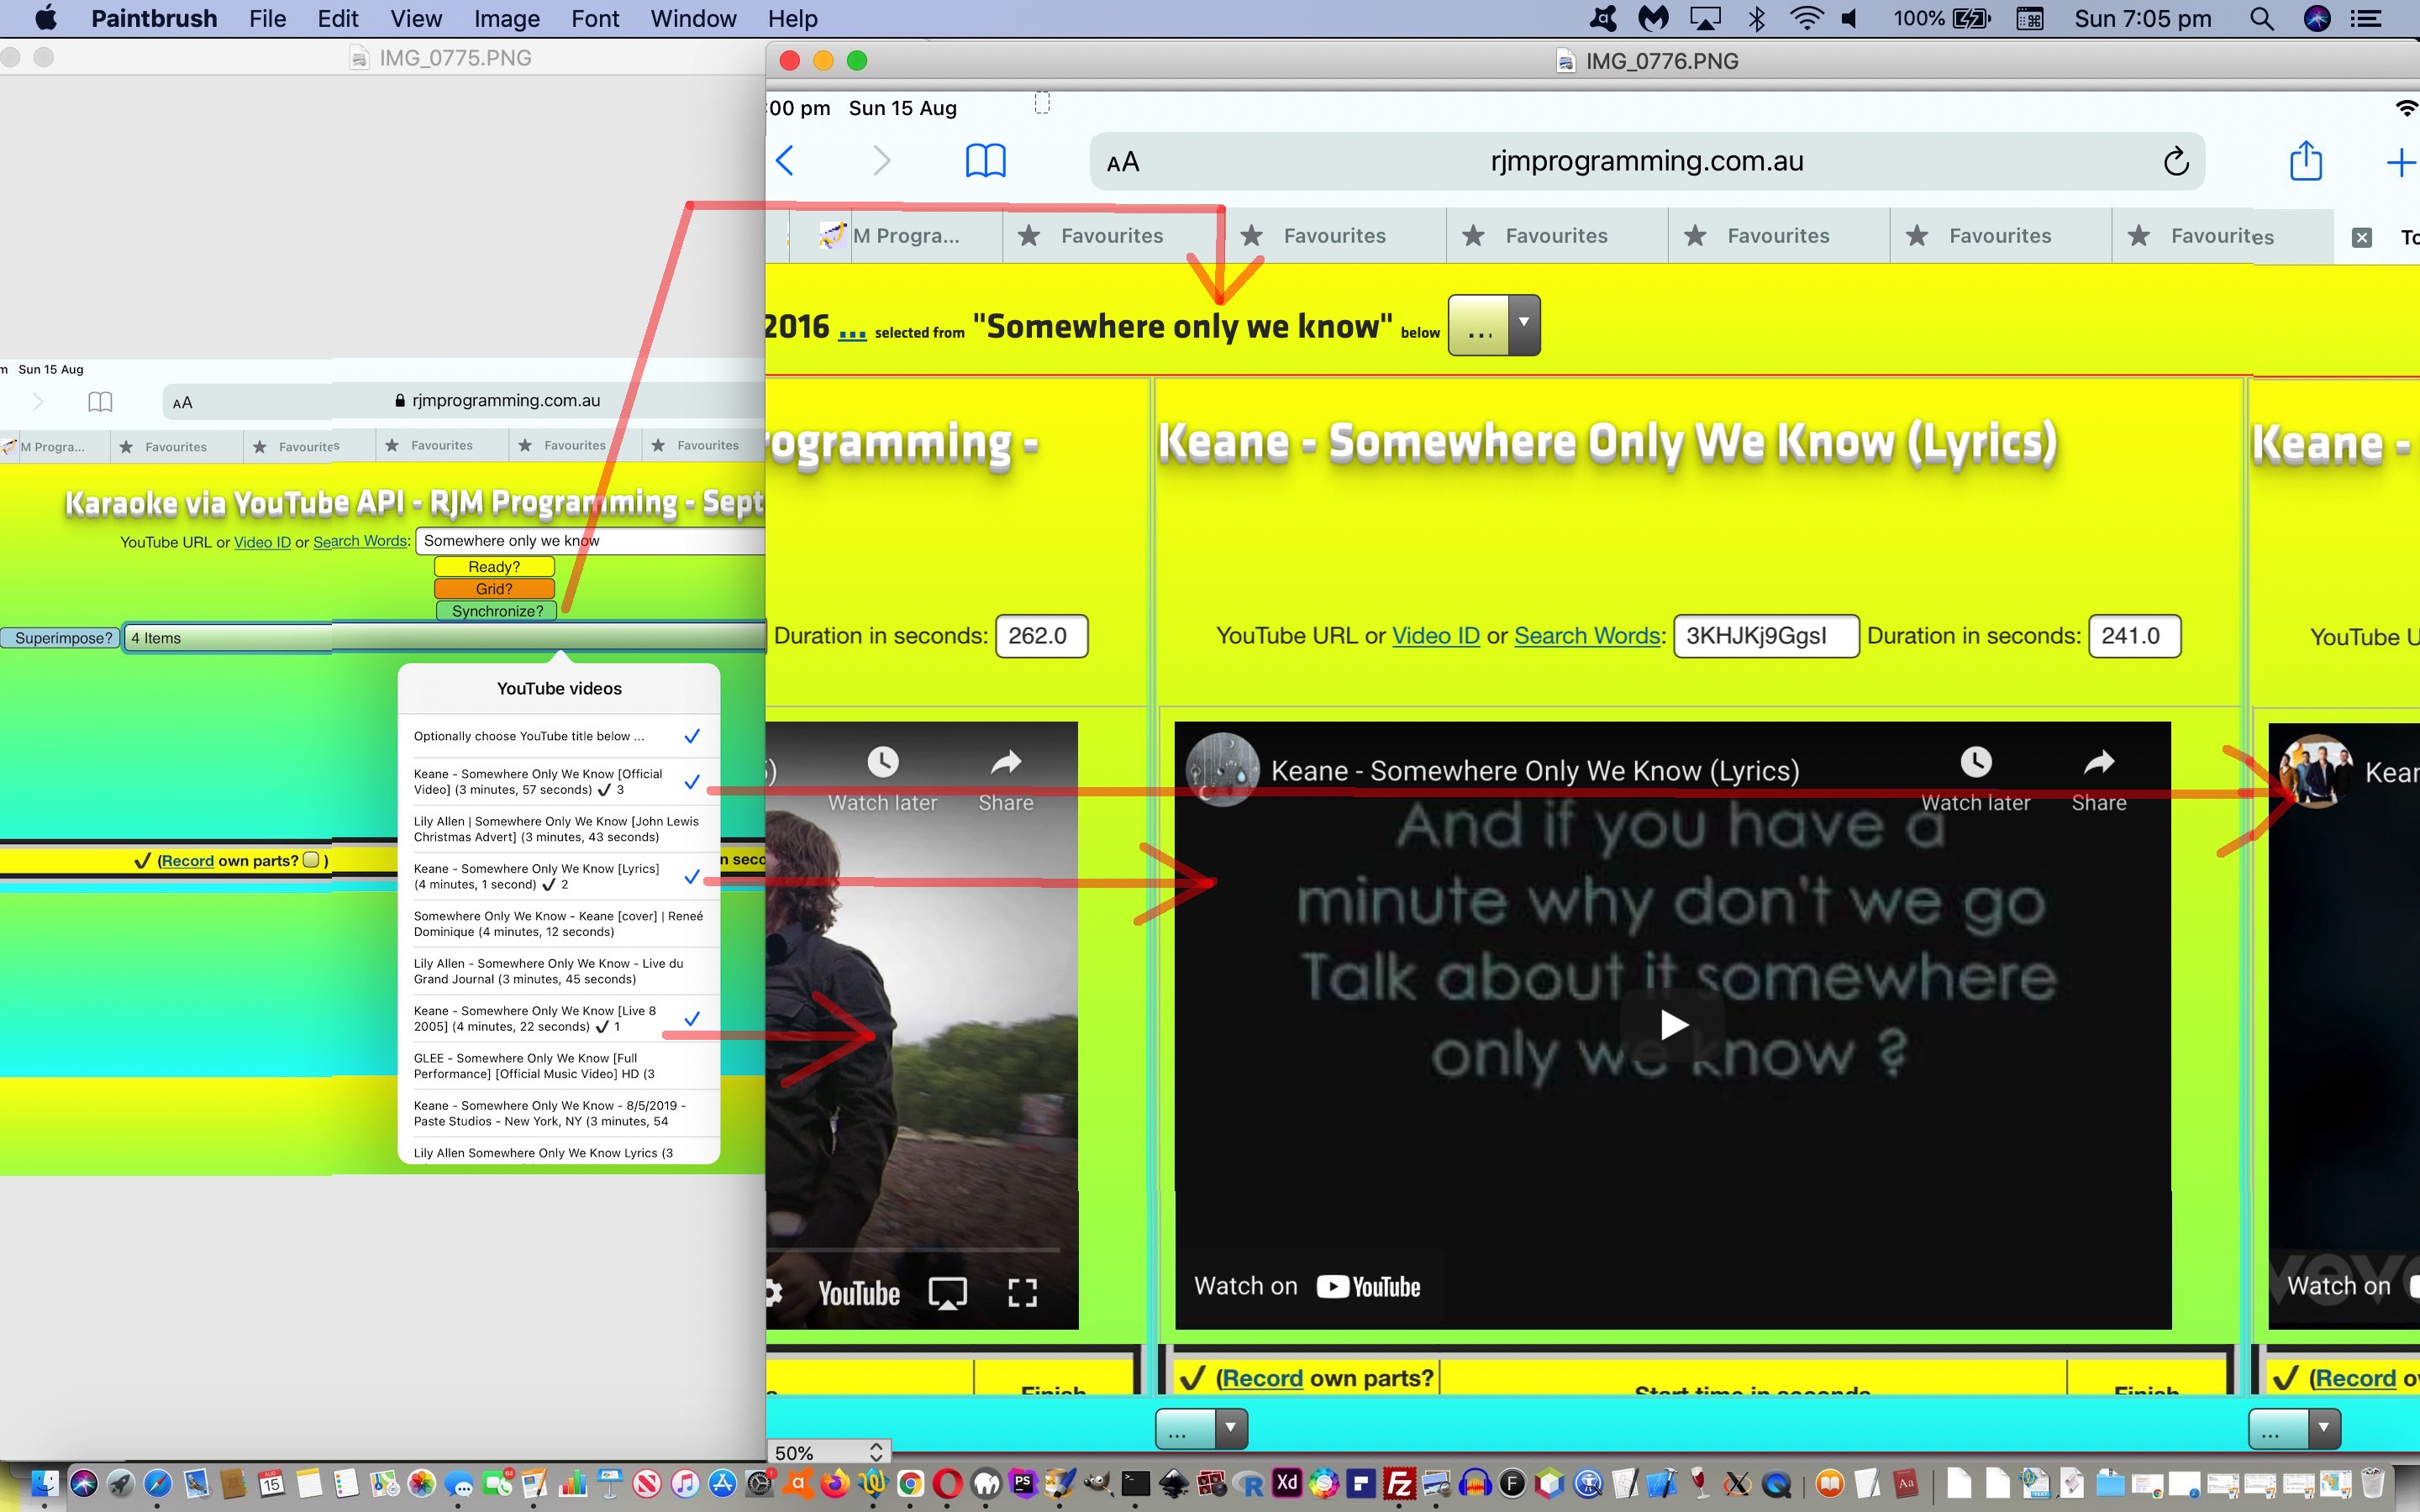Open Opera browser from dock

tap(948, 1484)
